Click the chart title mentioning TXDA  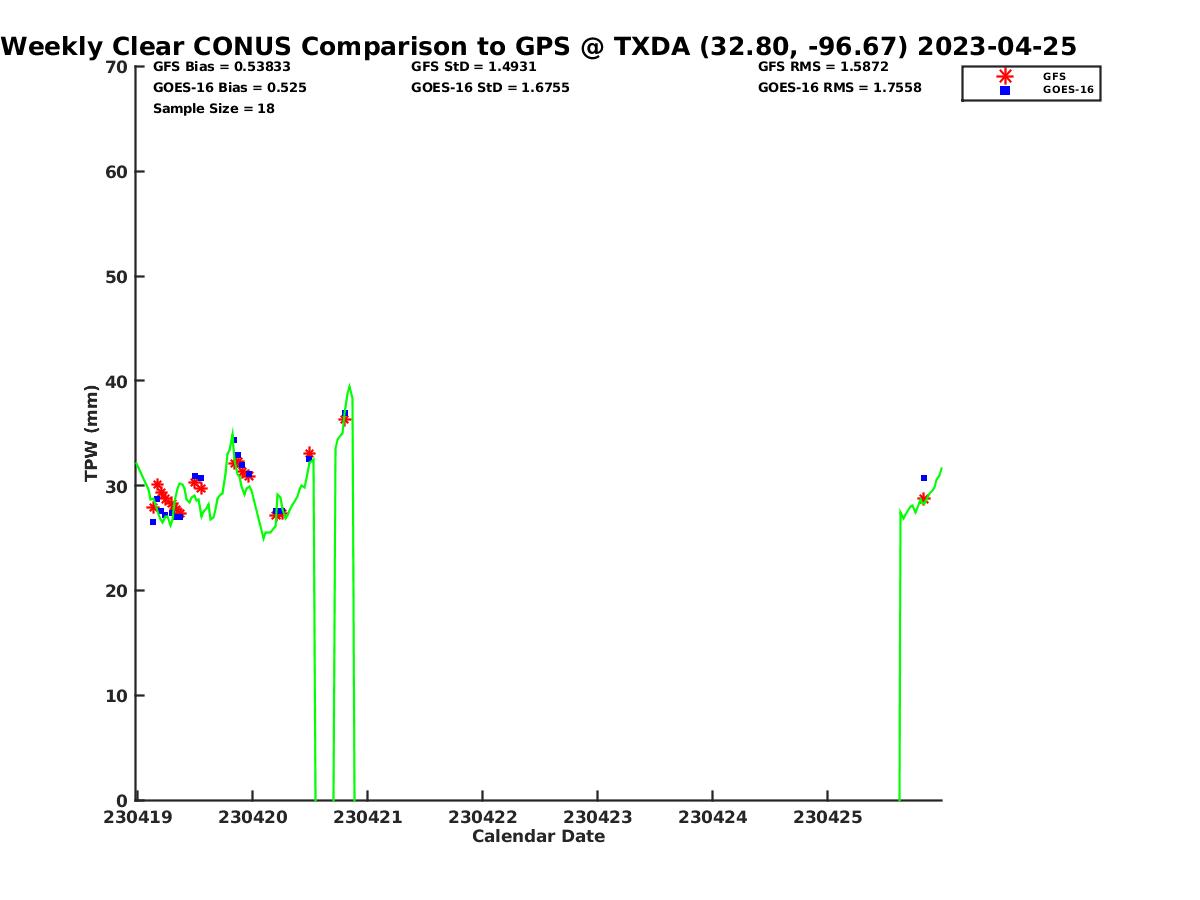[x=539, y=46]
